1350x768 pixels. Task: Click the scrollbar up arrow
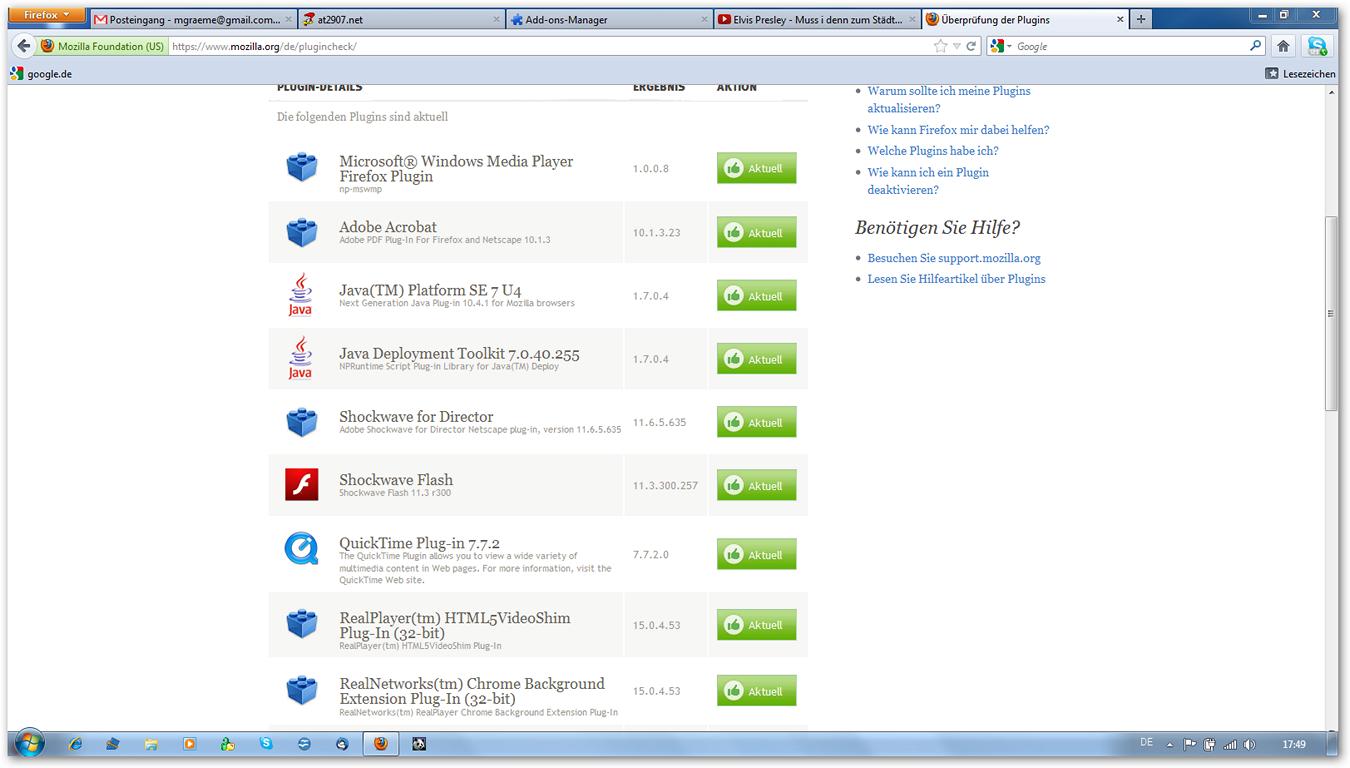tap(1331, 93)
